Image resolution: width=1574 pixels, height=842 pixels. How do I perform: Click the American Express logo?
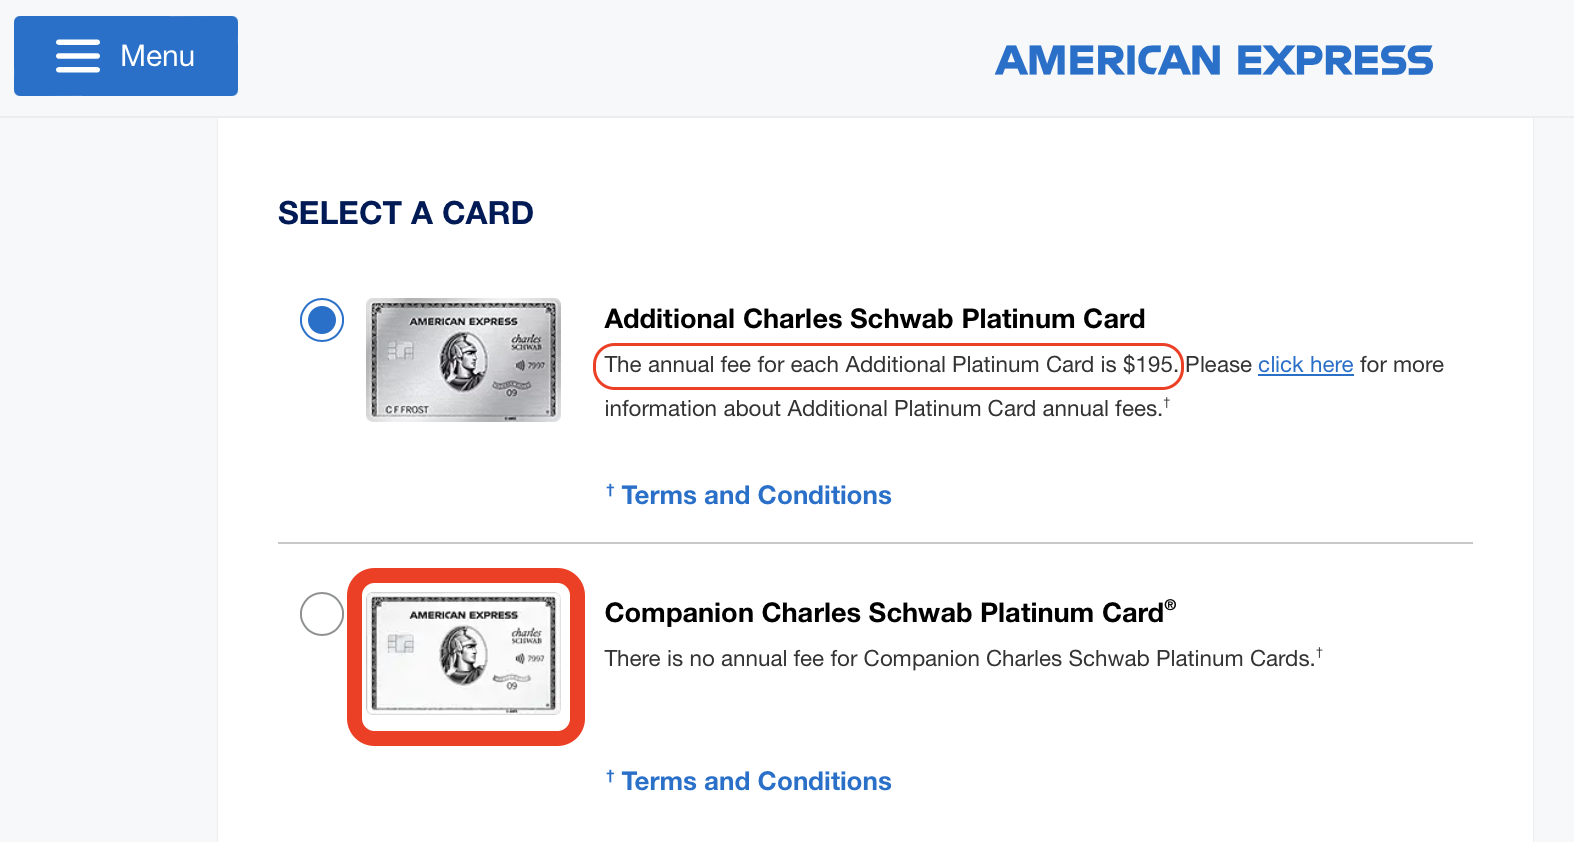[1214, 60]
